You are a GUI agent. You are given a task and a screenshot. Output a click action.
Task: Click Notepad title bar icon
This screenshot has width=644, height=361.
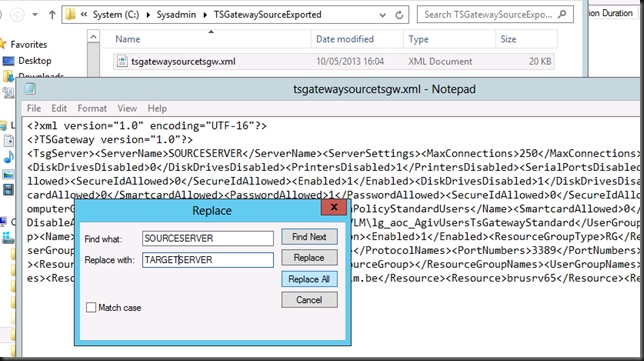point(30,89)
